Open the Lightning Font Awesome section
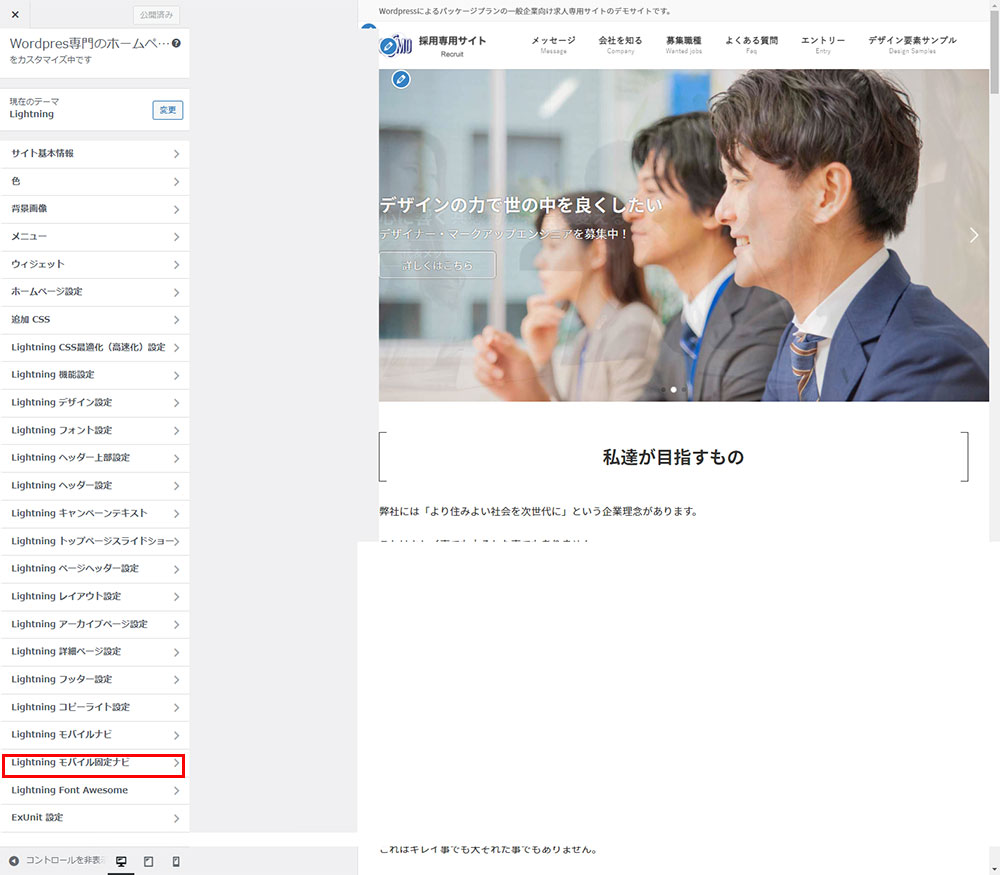Viewport: 1000px width, 875px height. (x=94, y=791)
